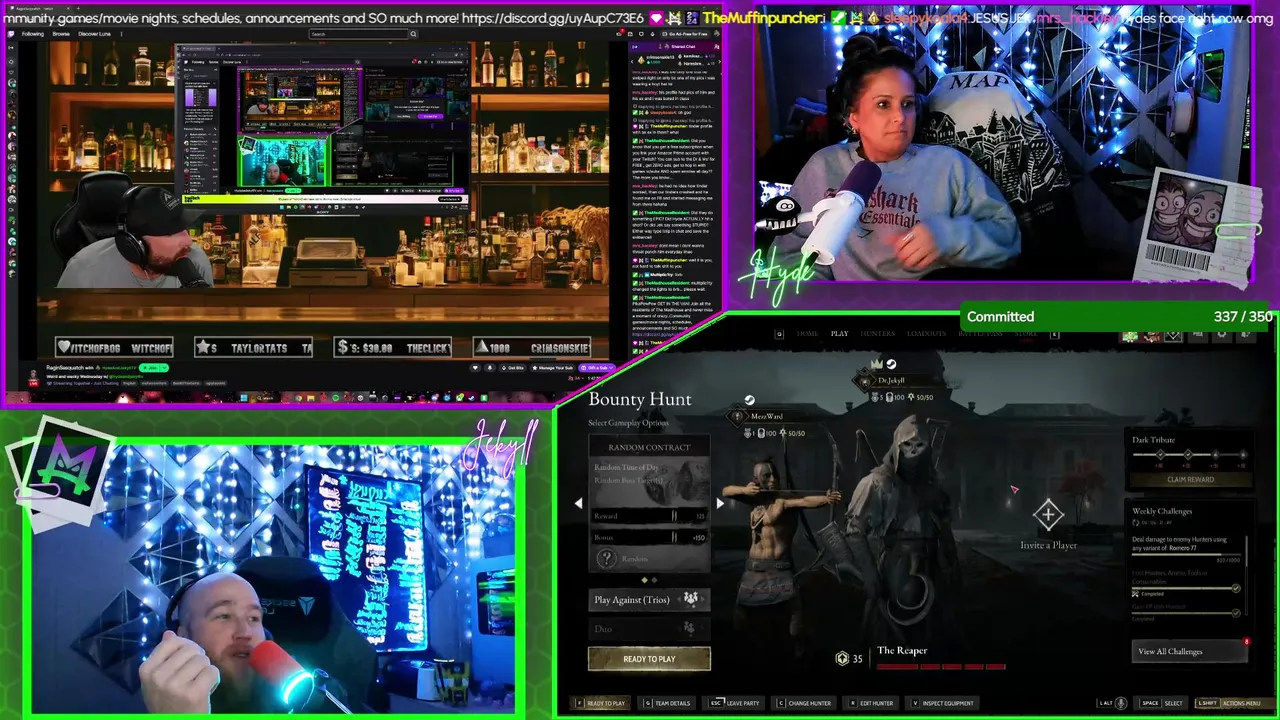Click the Twitch search field

(x=358, y=34)
